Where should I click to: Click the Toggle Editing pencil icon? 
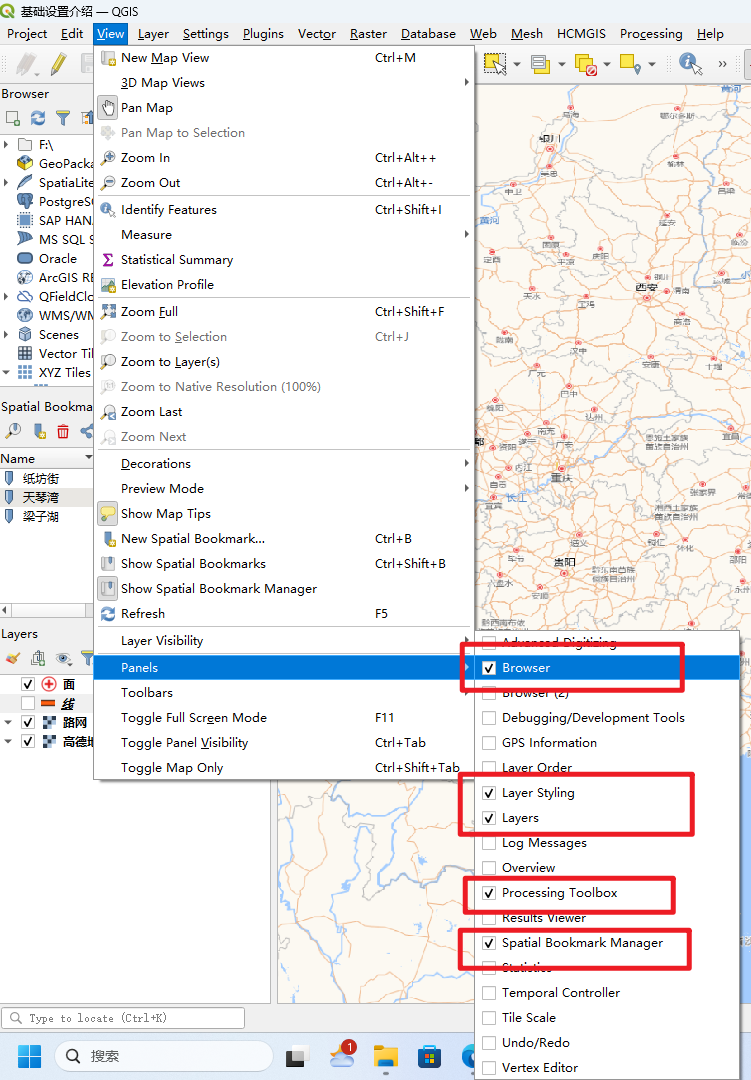pyautogui.click(x=58, y=64)
